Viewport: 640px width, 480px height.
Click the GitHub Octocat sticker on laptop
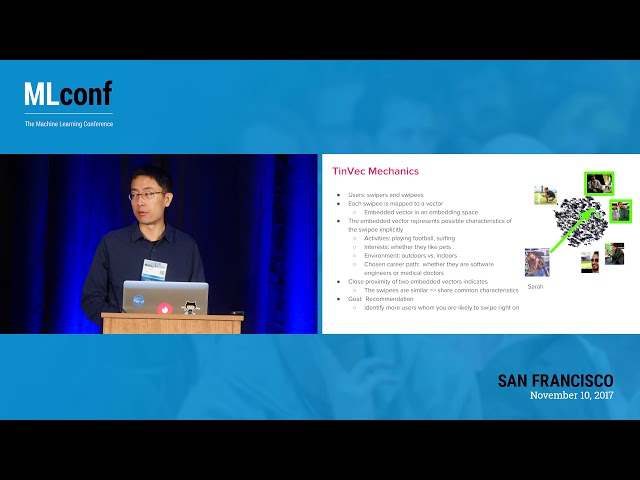pyautogui.click(x=190, y=308)
